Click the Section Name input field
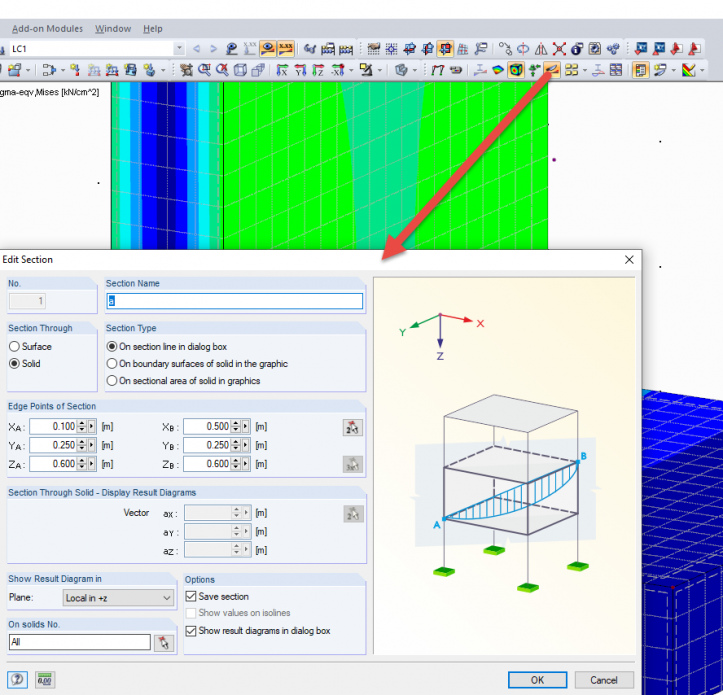723x695 pixels. (x=234, y=301)
